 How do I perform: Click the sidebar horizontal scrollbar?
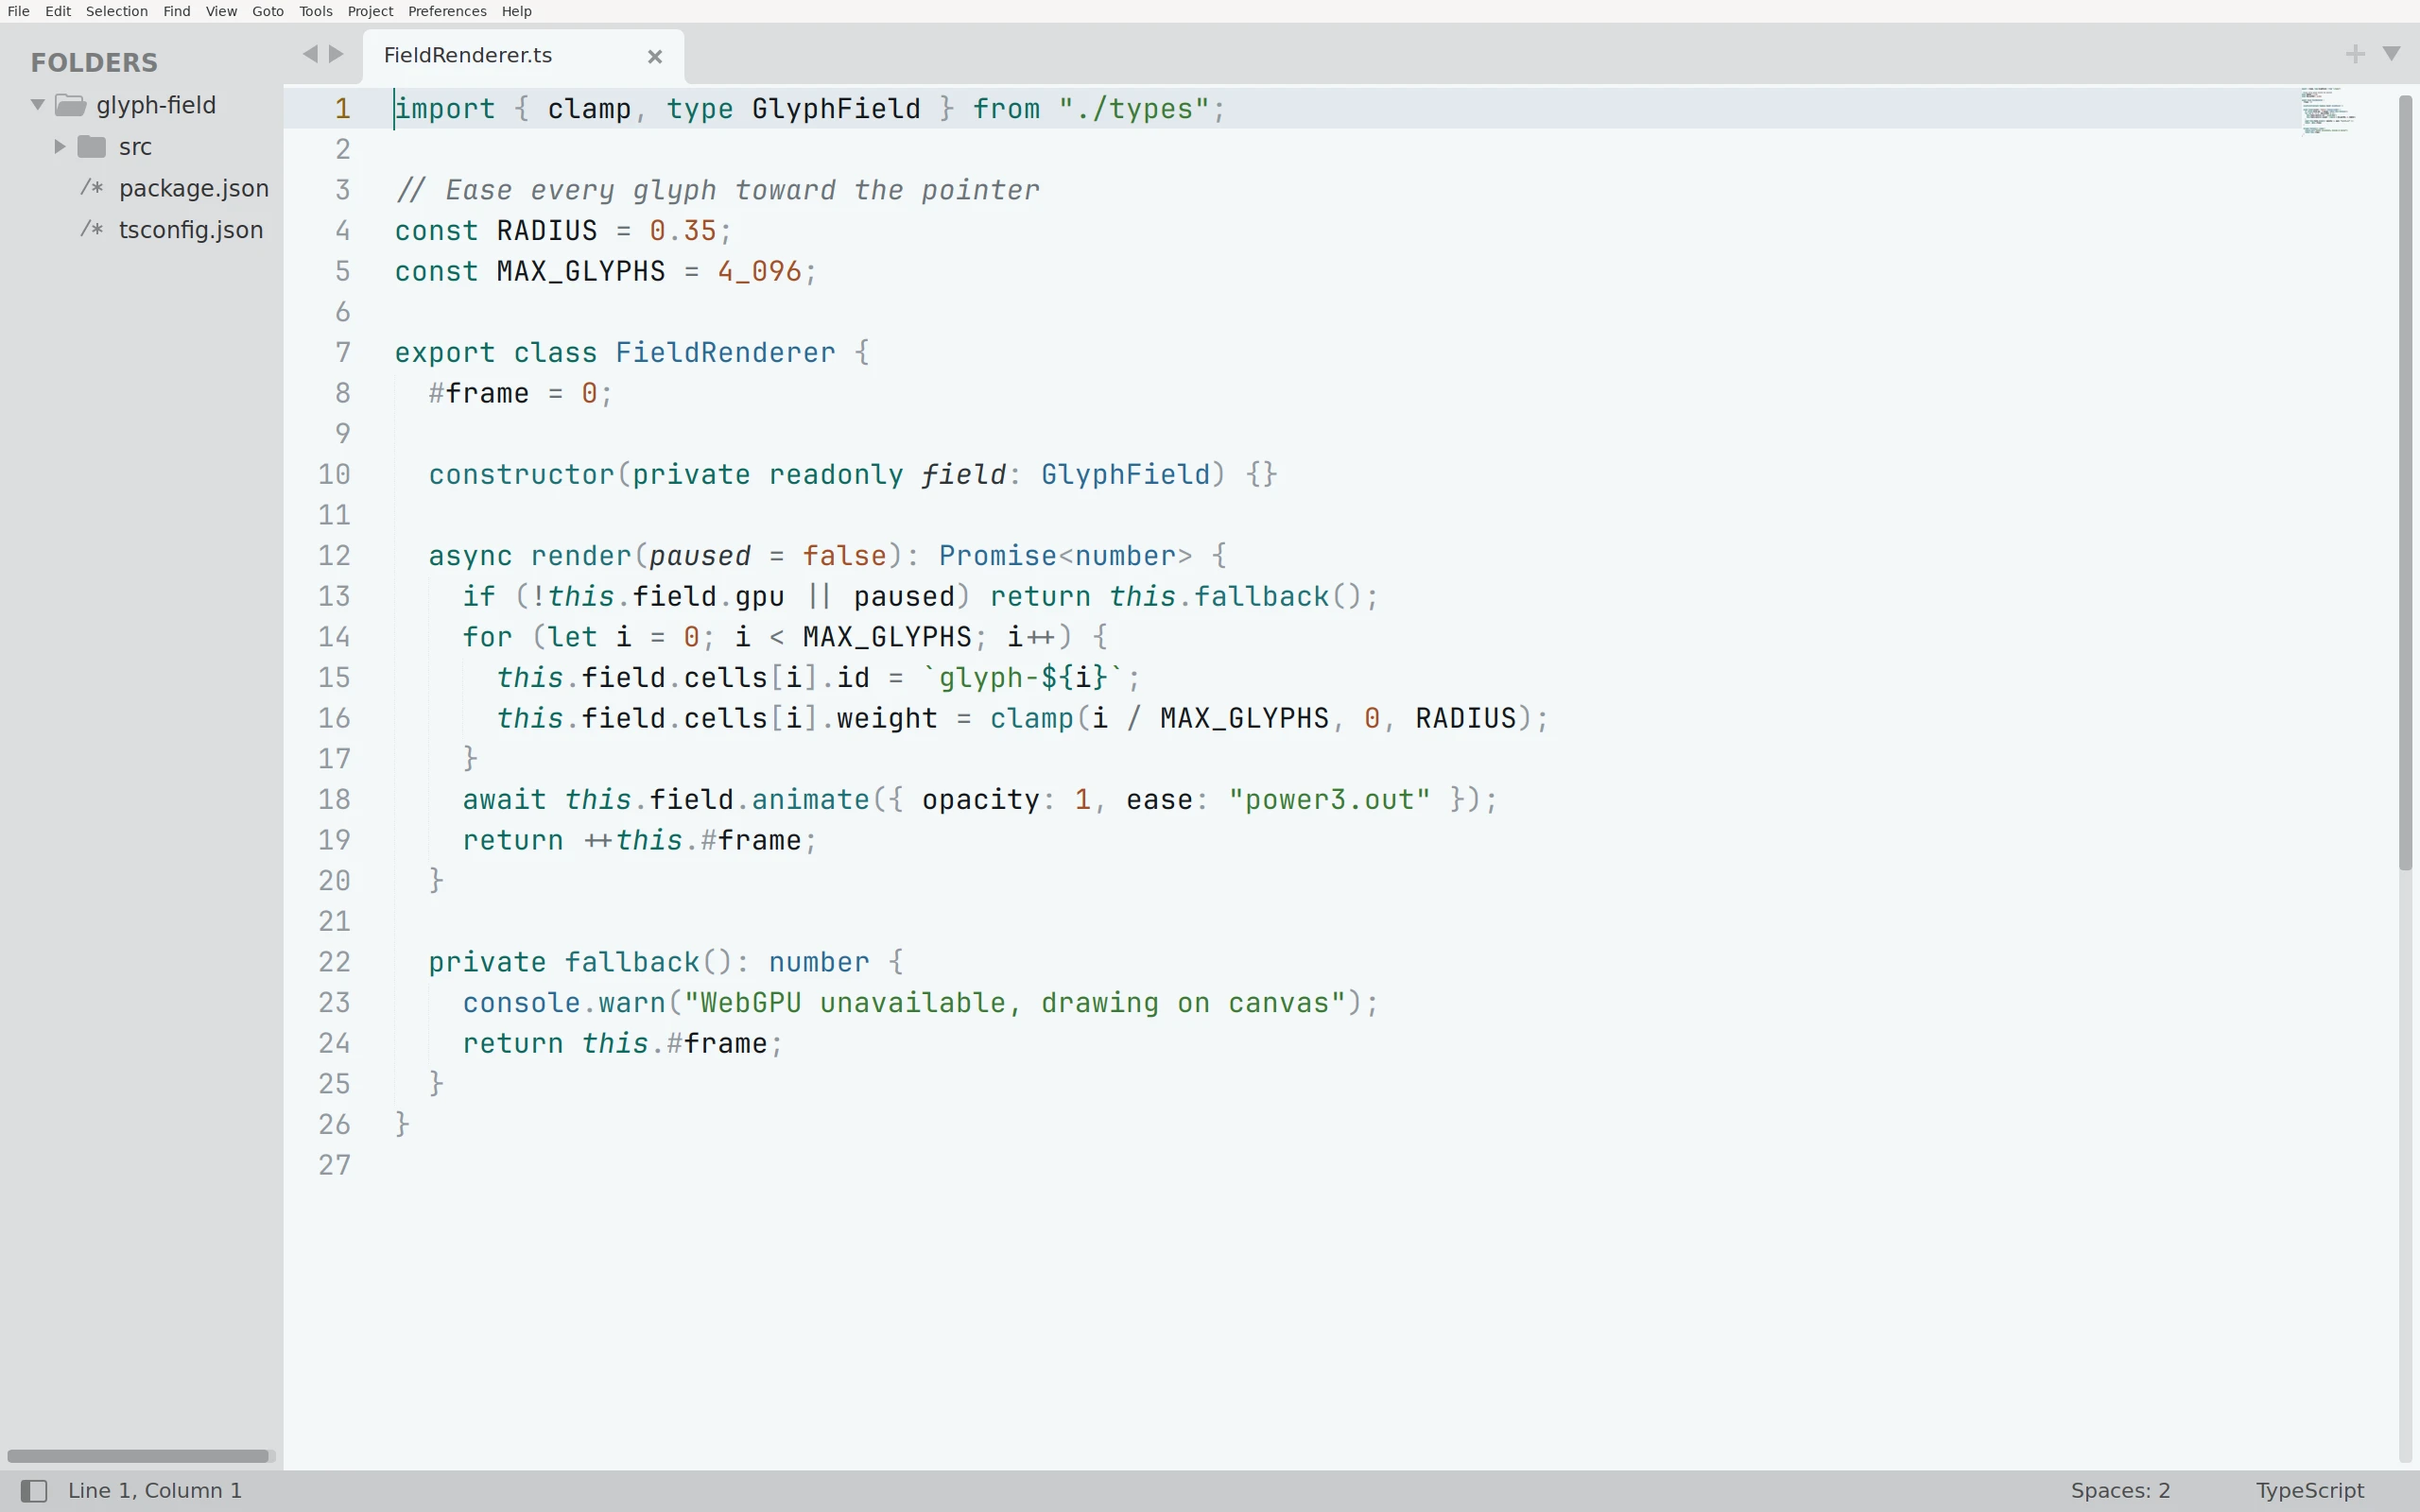138,1456
